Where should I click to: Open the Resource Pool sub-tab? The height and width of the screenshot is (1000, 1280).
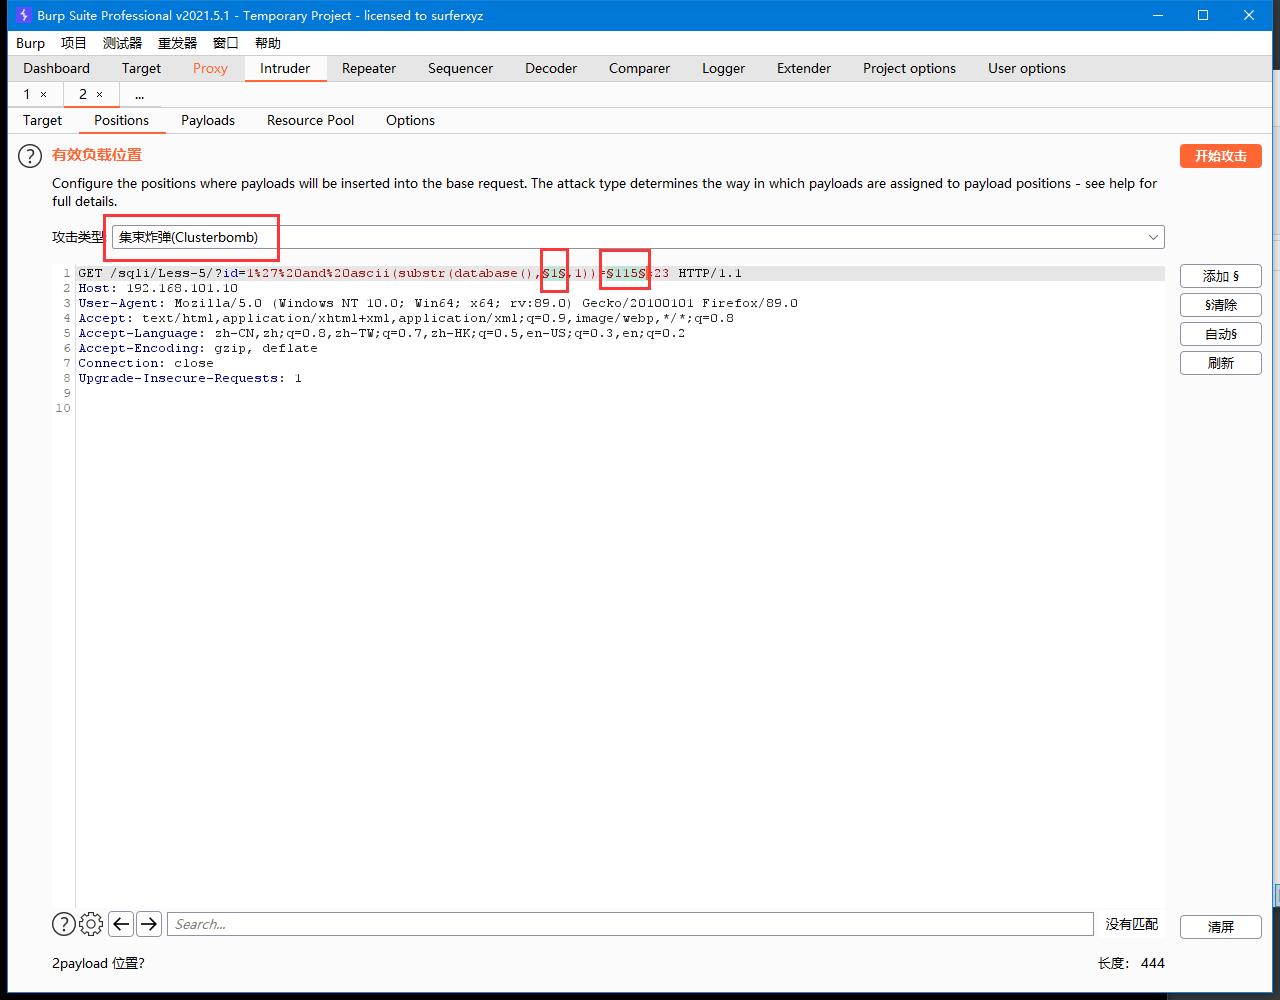[310, 120]
